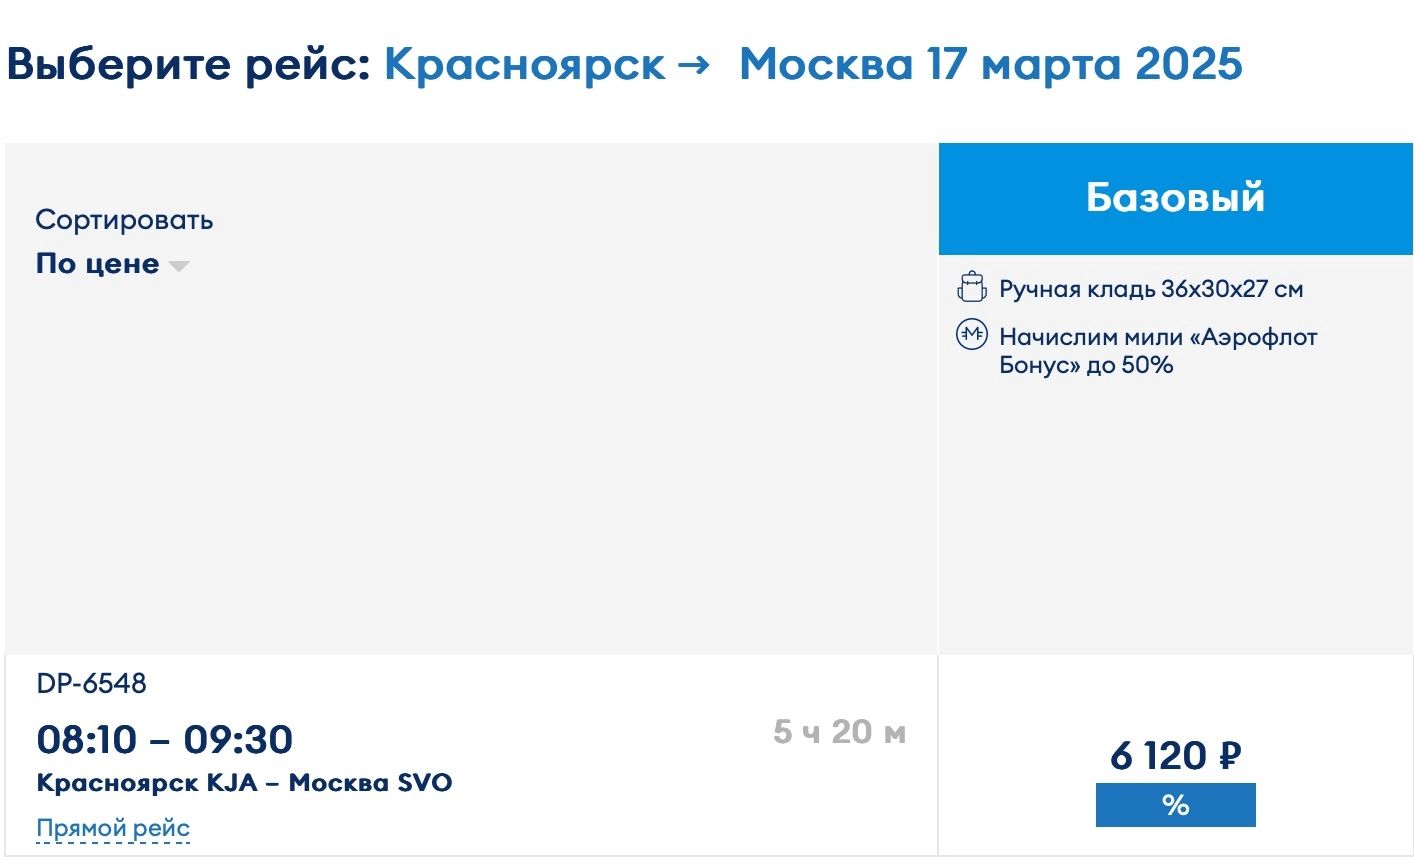
Task: Click the 09:30 arrival time
Action: 238,740
